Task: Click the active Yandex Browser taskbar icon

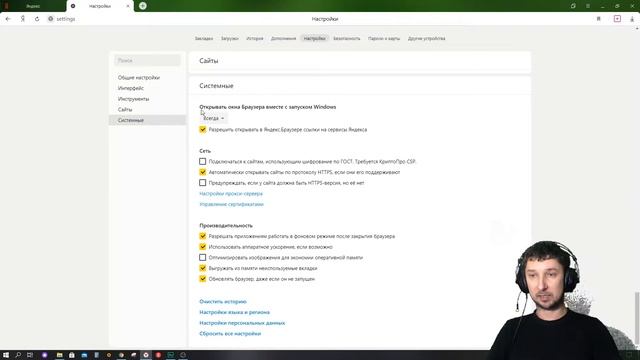Action: pos(146,355)
